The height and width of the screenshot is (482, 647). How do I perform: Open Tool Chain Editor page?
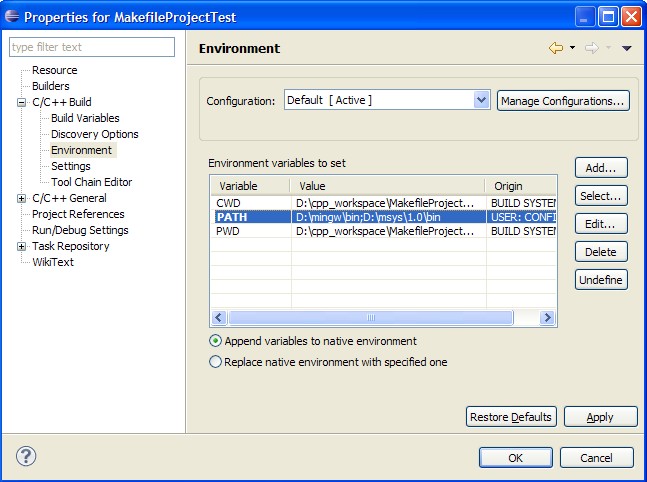tap(91, 182)
